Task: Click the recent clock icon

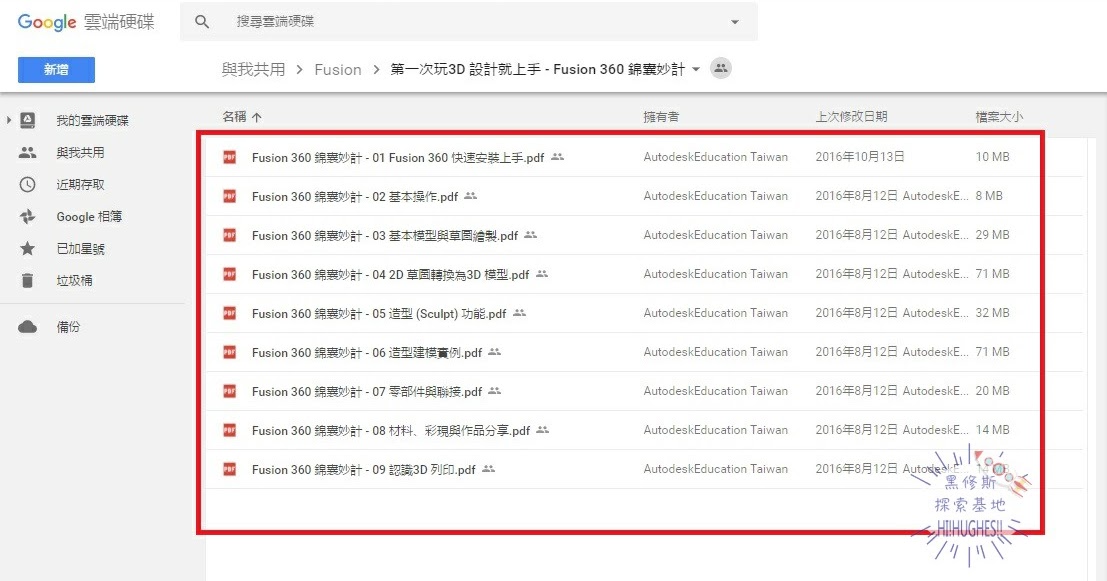Action: point(27,184)
